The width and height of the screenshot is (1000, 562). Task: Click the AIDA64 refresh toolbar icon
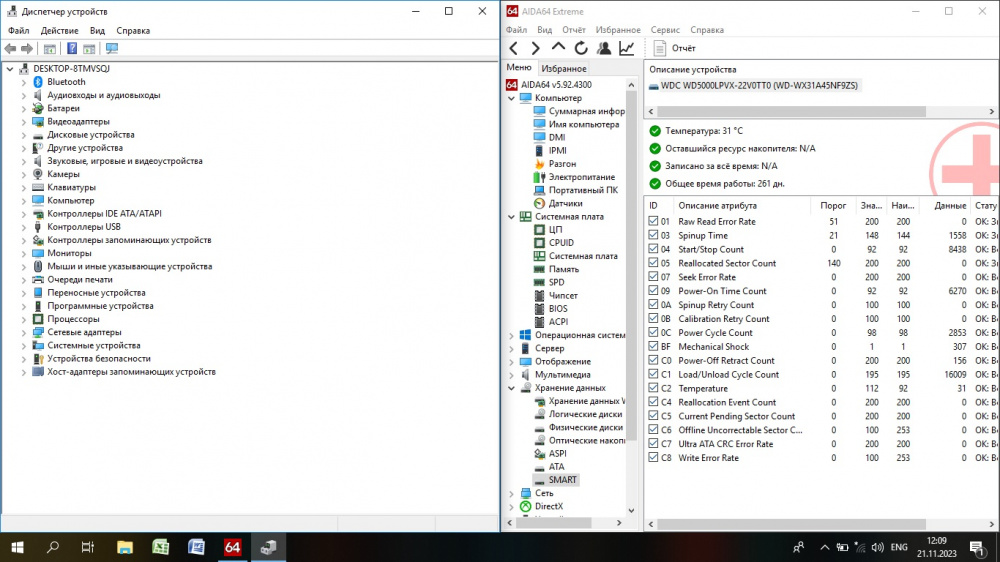pos(581,48)
